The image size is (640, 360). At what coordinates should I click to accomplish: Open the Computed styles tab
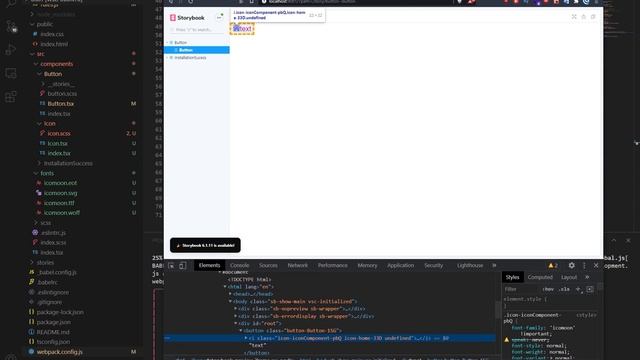(540, 277)
